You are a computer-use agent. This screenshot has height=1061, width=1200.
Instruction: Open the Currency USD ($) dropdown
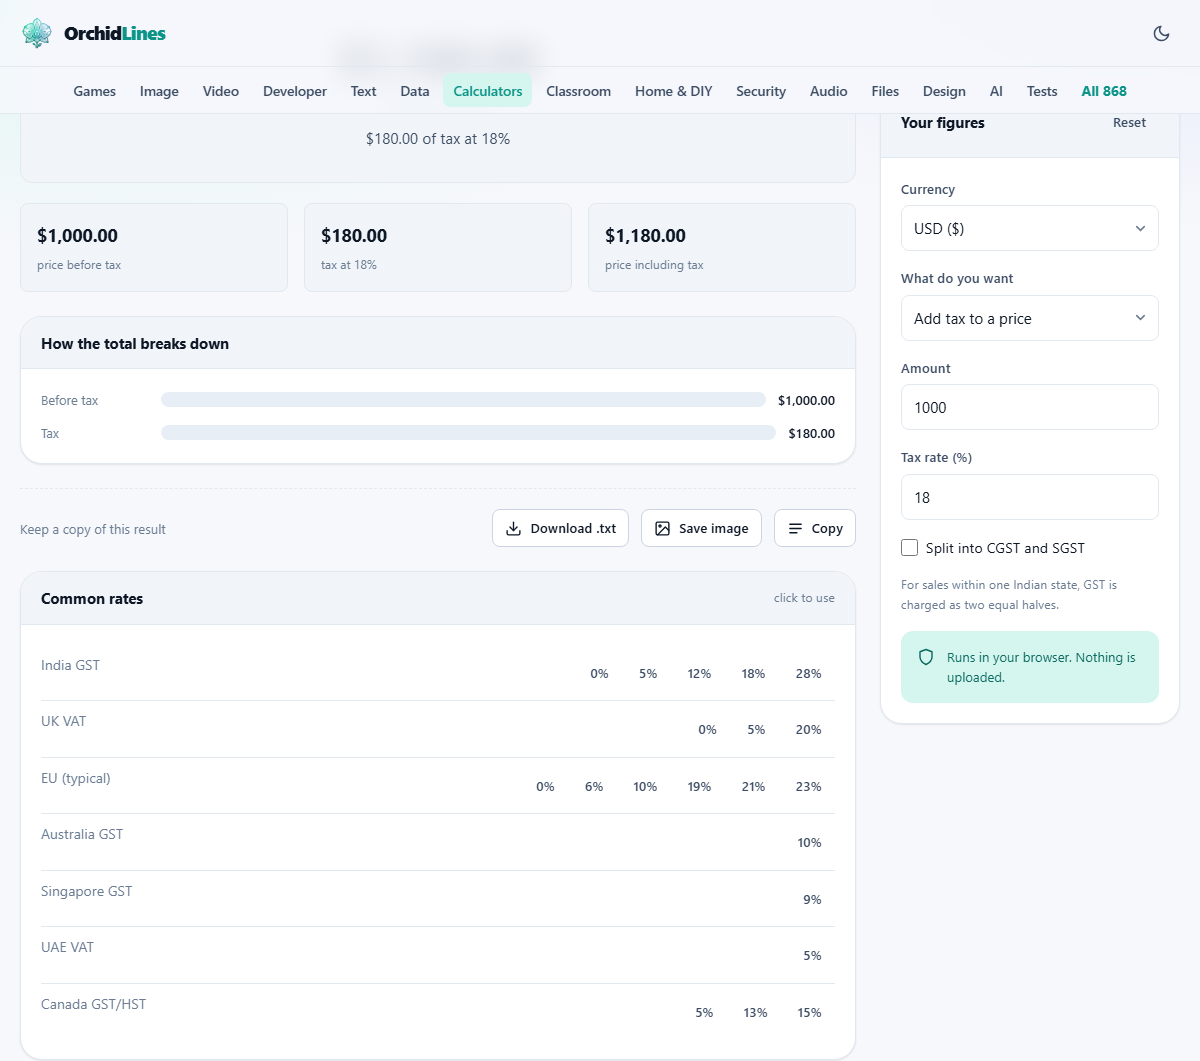(x=1029, y=228)
